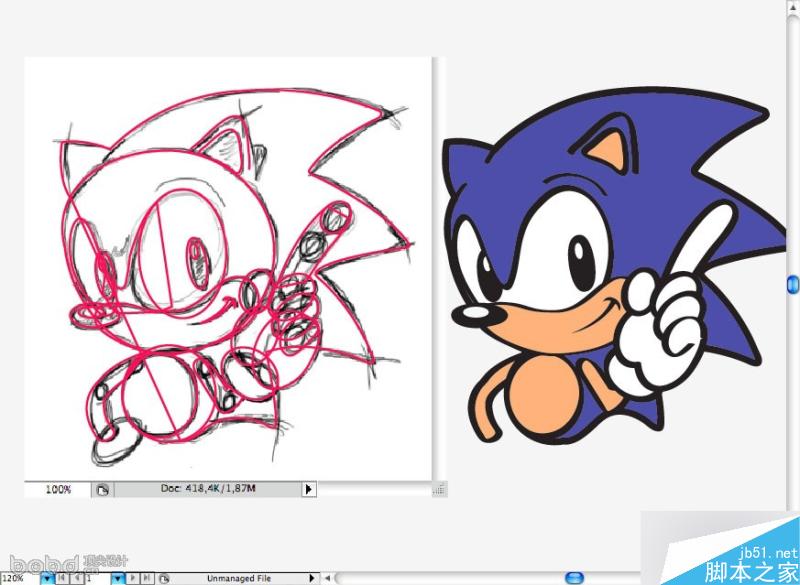
Task: Go to the first artboard
Action: pyautogui.click(x=62, y=578)
